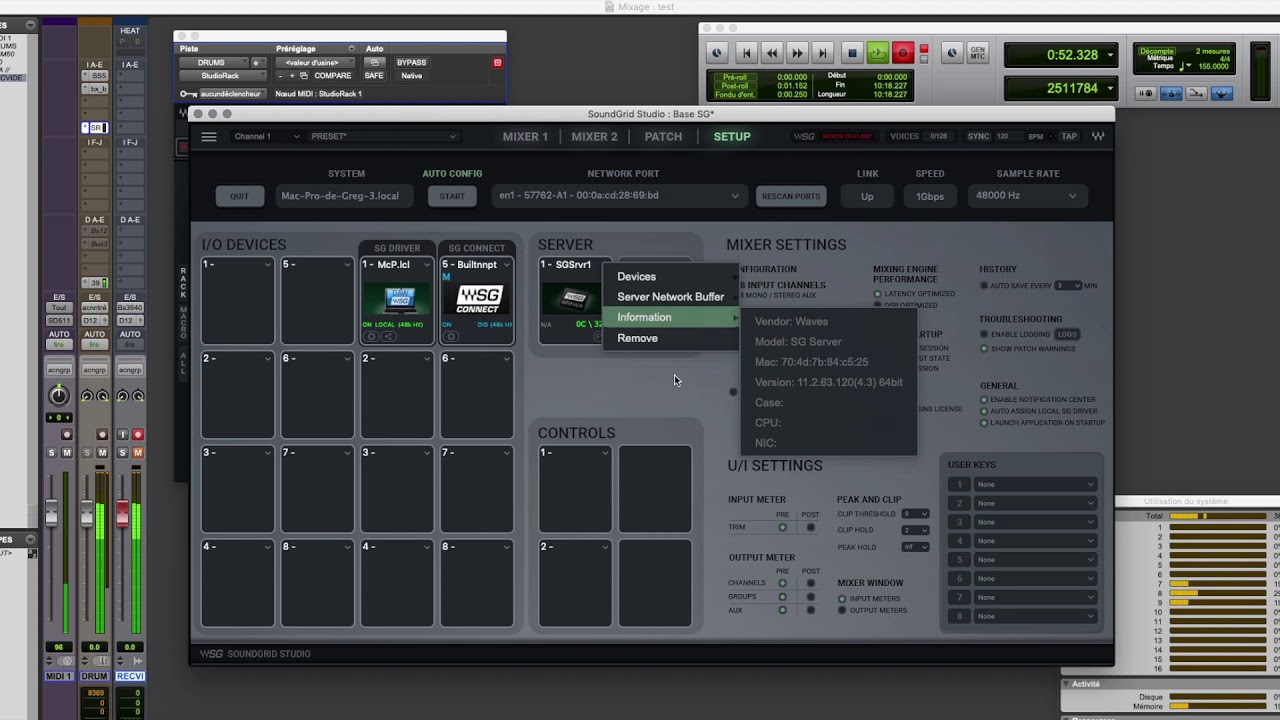The image size is (1280, 720).
Task: Click the online button left of rewind controls
Action: click(x=717, y=53)
